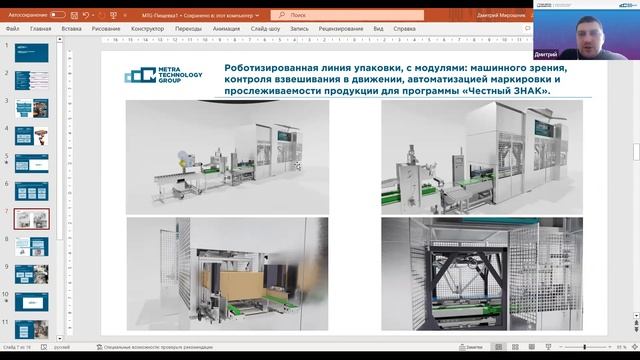Start slideshow icon in status bar
This screenshot has width=640, height=360.
548,347
